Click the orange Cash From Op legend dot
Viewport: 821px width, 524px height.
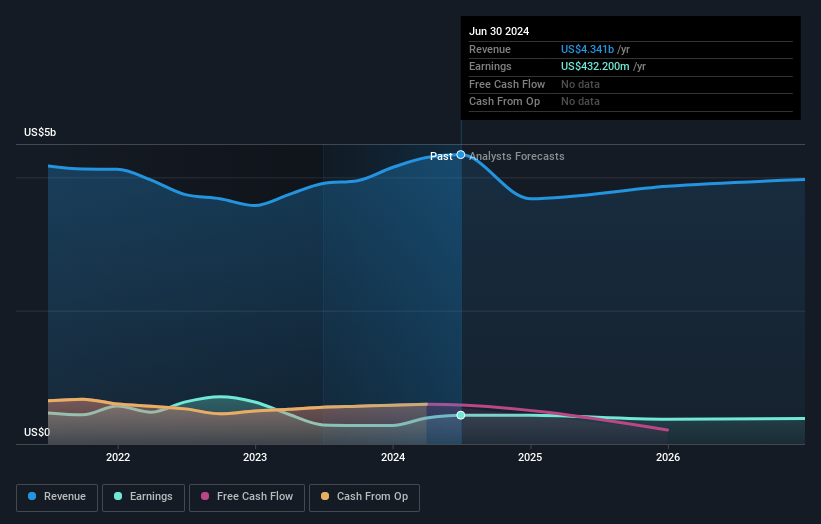pyautogui.click(x=325, y=496)
